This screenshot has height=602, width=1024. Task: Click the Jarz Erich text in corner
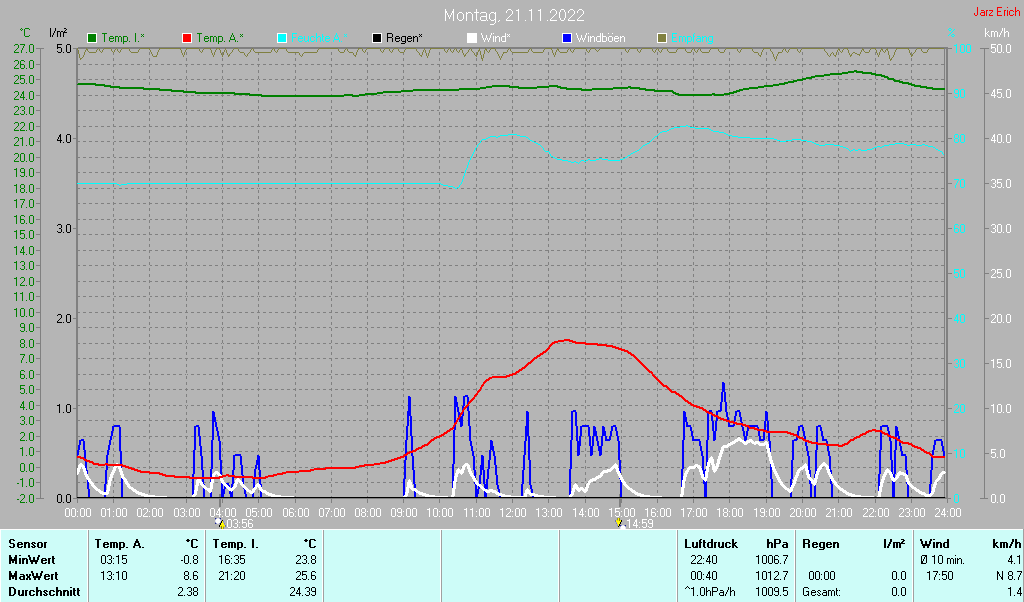point(996,12)
